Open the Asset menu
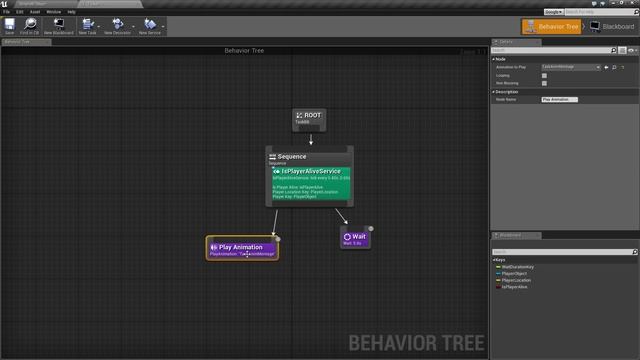This screenshot has height=360, width=640. (35, 12)
